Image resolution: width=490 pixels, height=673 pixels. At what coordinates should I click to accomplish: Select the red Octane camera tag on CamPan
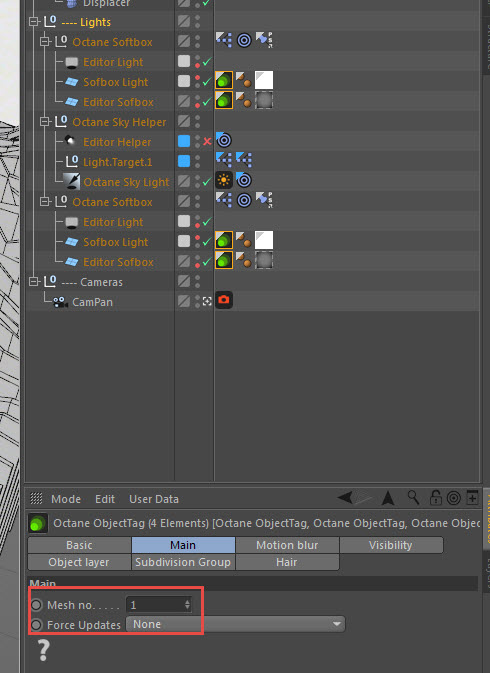224,300
